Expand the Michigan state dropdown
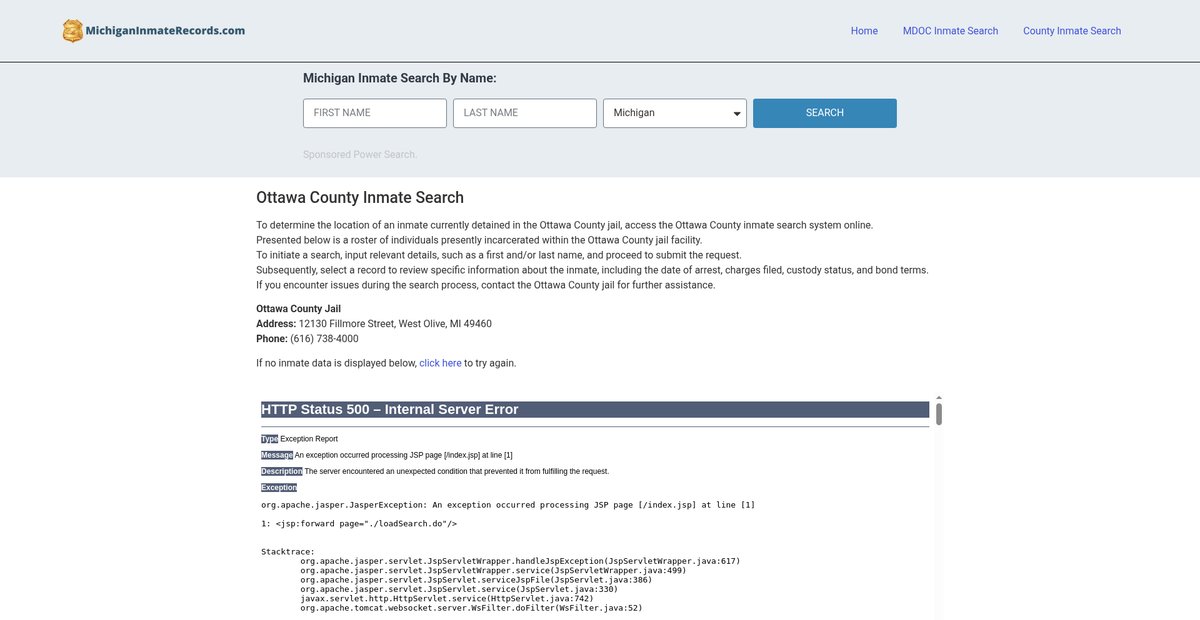The height and width of the screenshot is (620, 1200). 675,113
